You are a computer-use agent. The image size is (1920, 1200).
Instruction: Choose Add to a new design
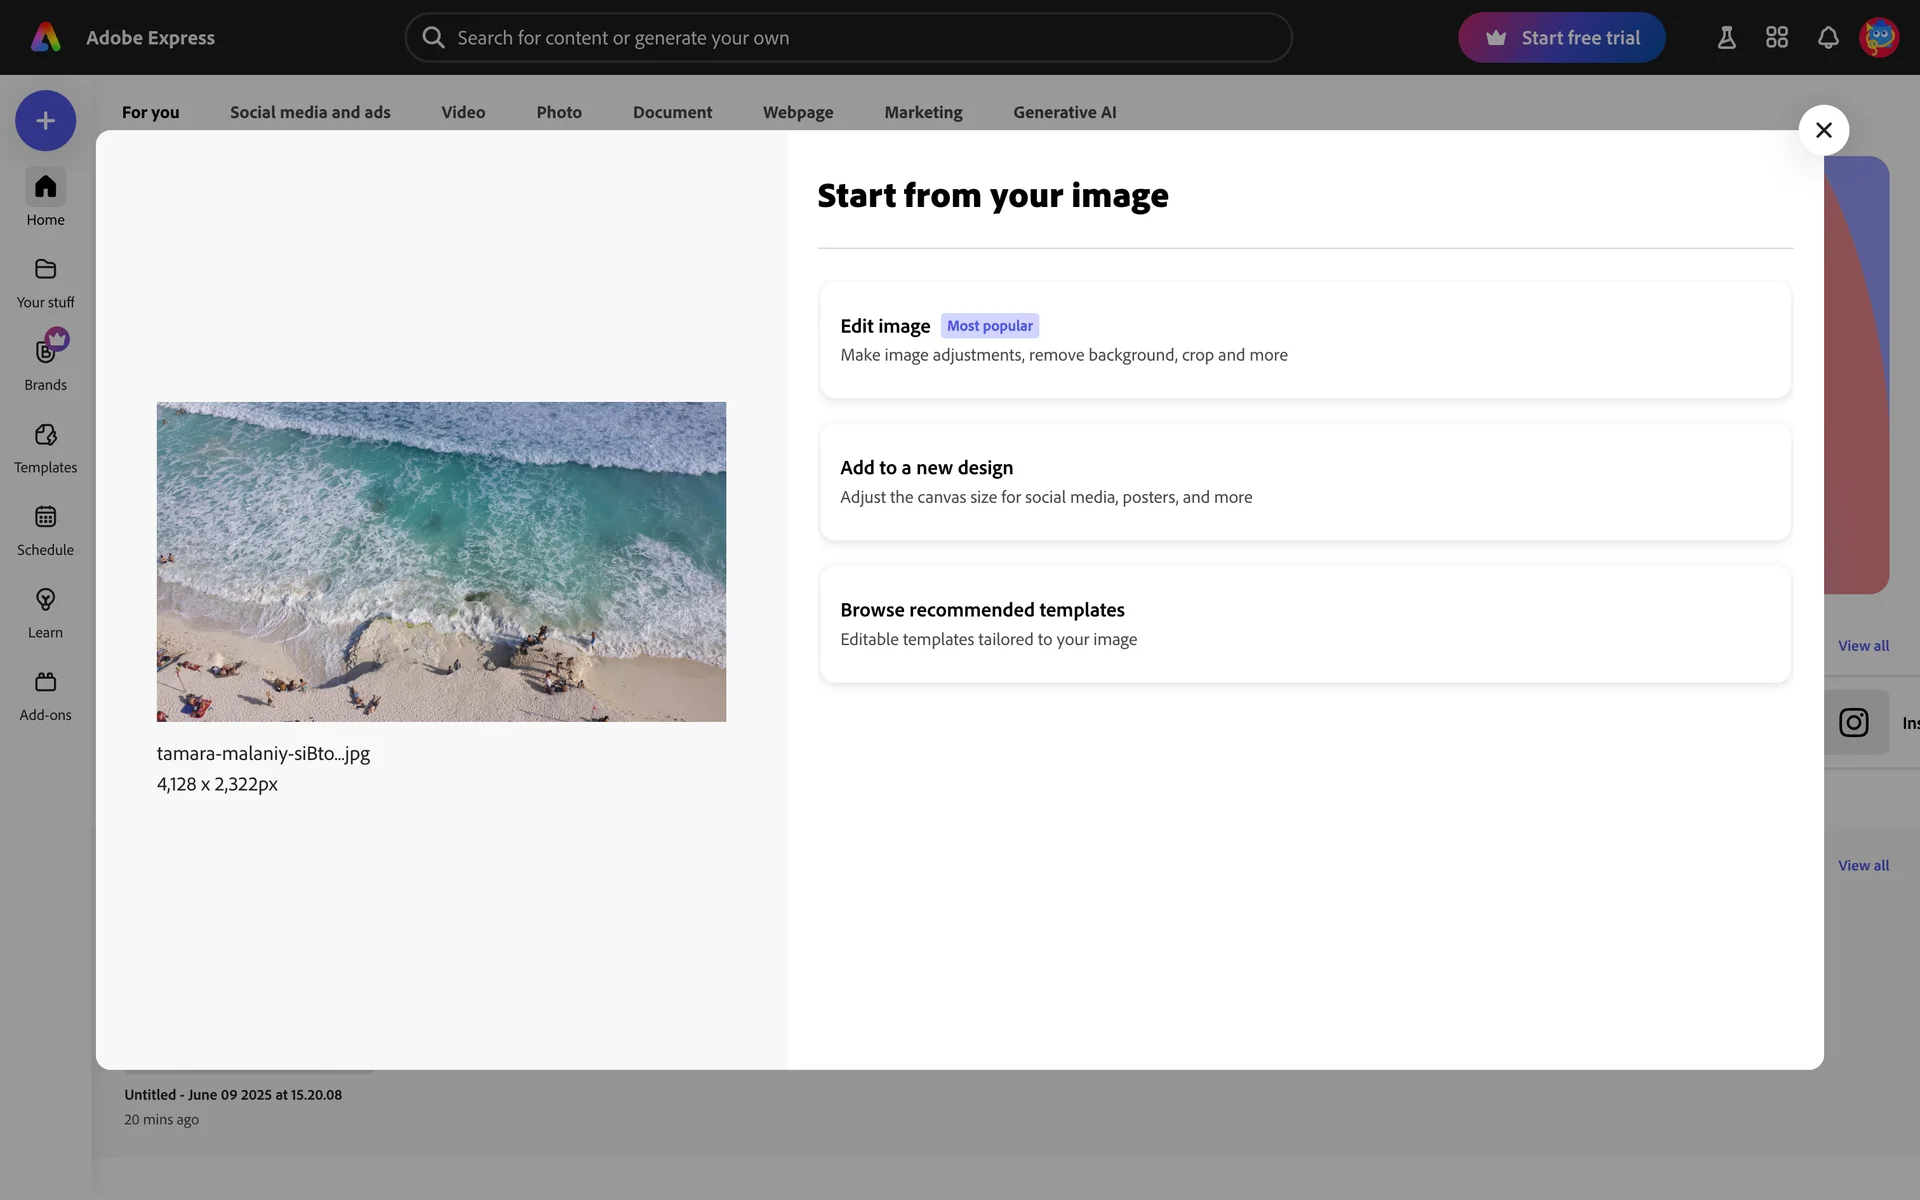(x=1304, y=482)
